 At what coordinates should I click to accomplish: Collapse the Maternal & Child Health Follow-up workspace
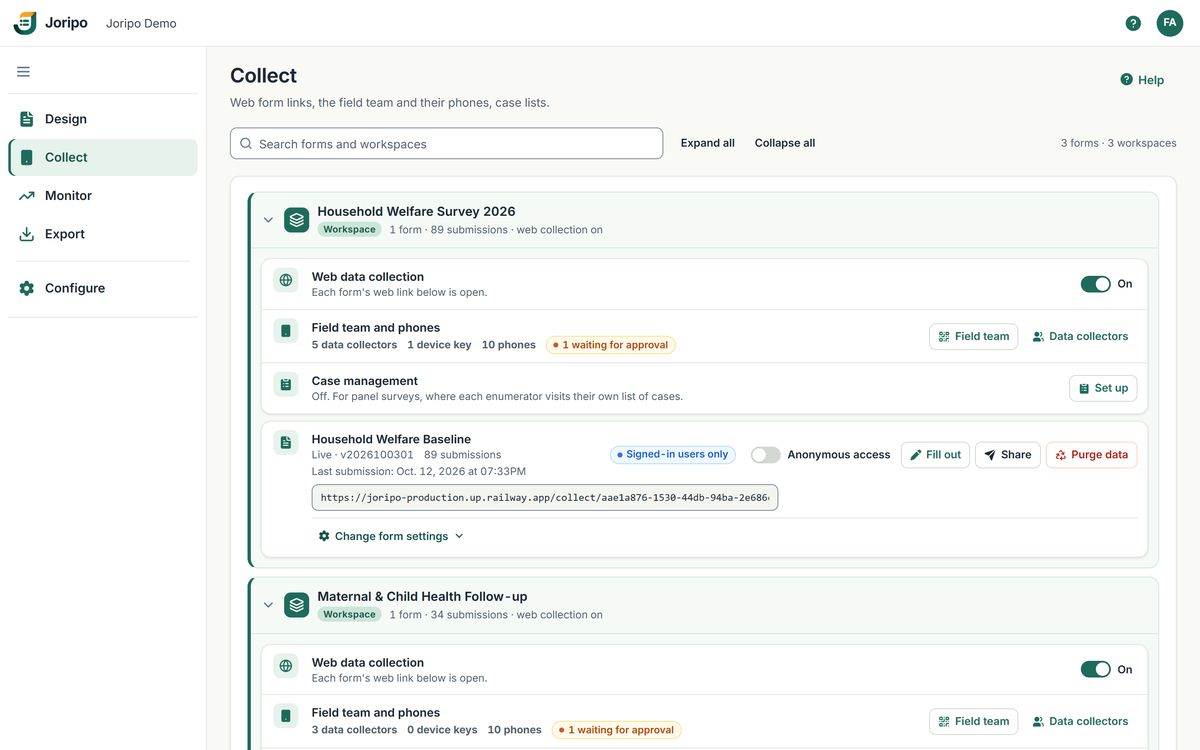[268, 605]
